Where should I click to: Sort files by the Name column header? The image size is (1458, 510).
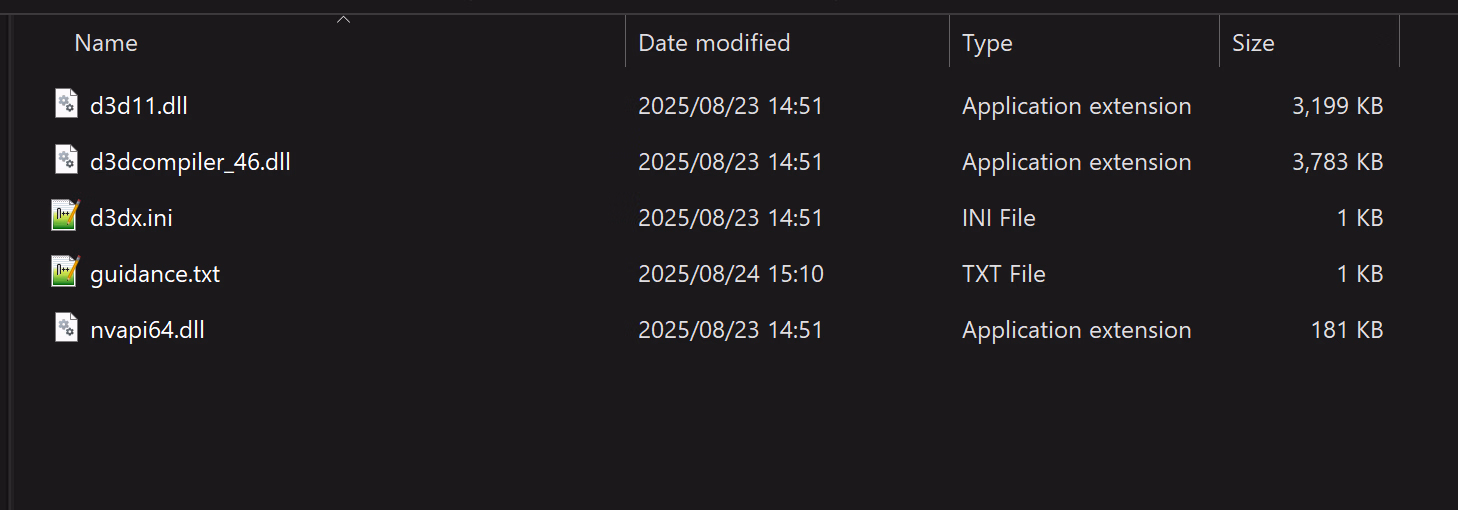[106, 43]
